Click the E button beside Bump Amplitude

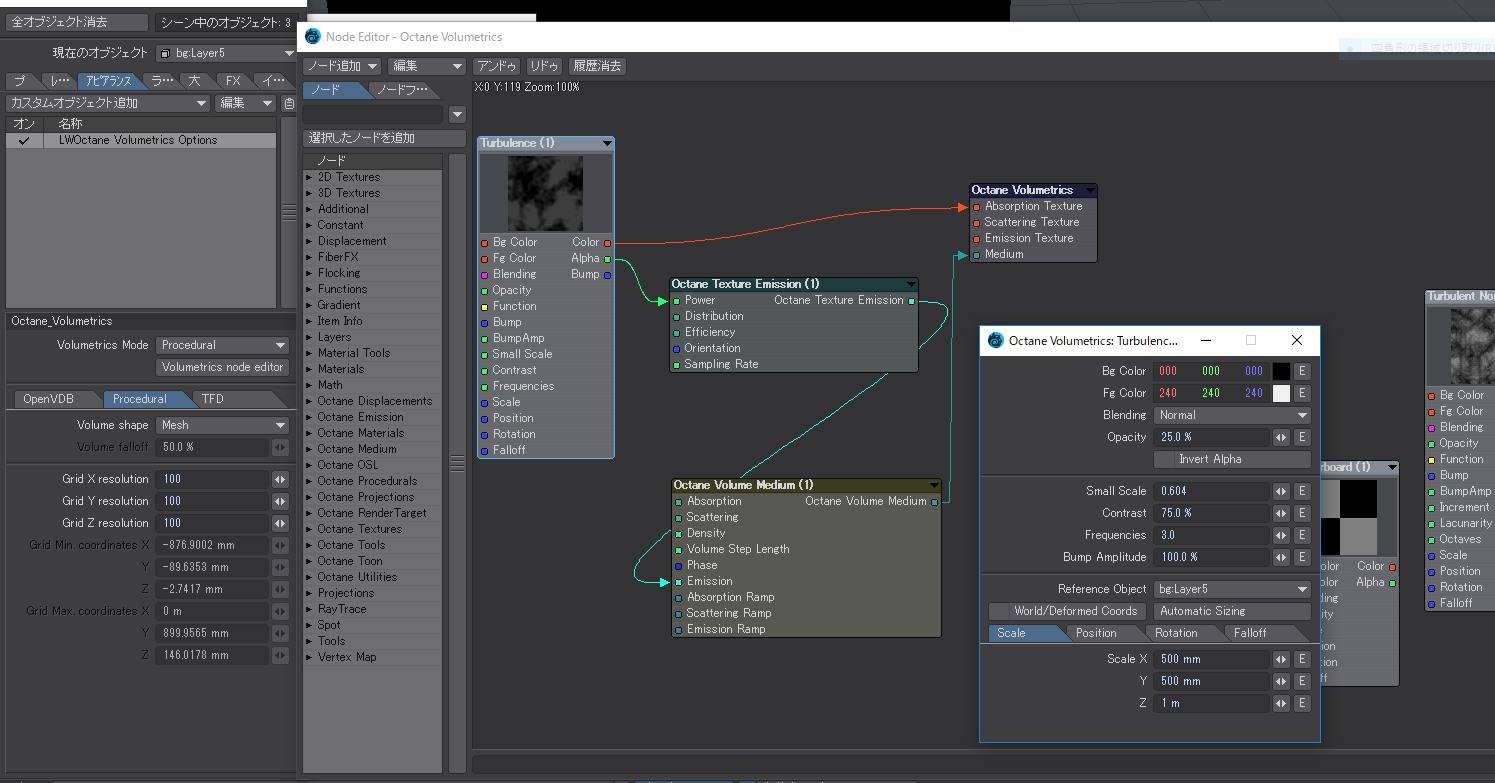(1302, 557)
